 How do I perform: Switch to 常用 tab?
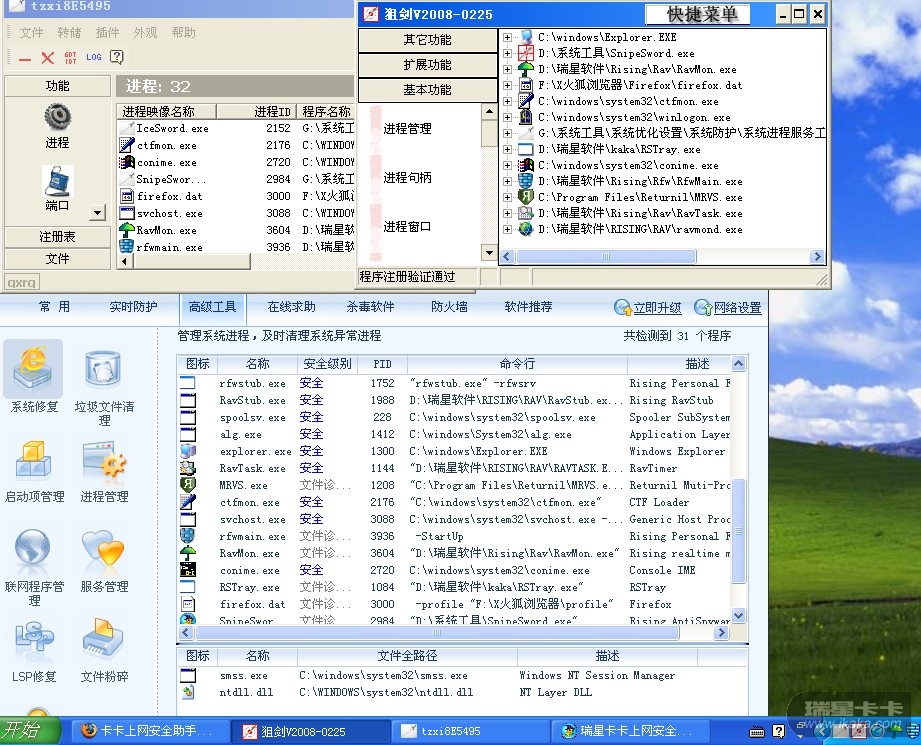55,307
